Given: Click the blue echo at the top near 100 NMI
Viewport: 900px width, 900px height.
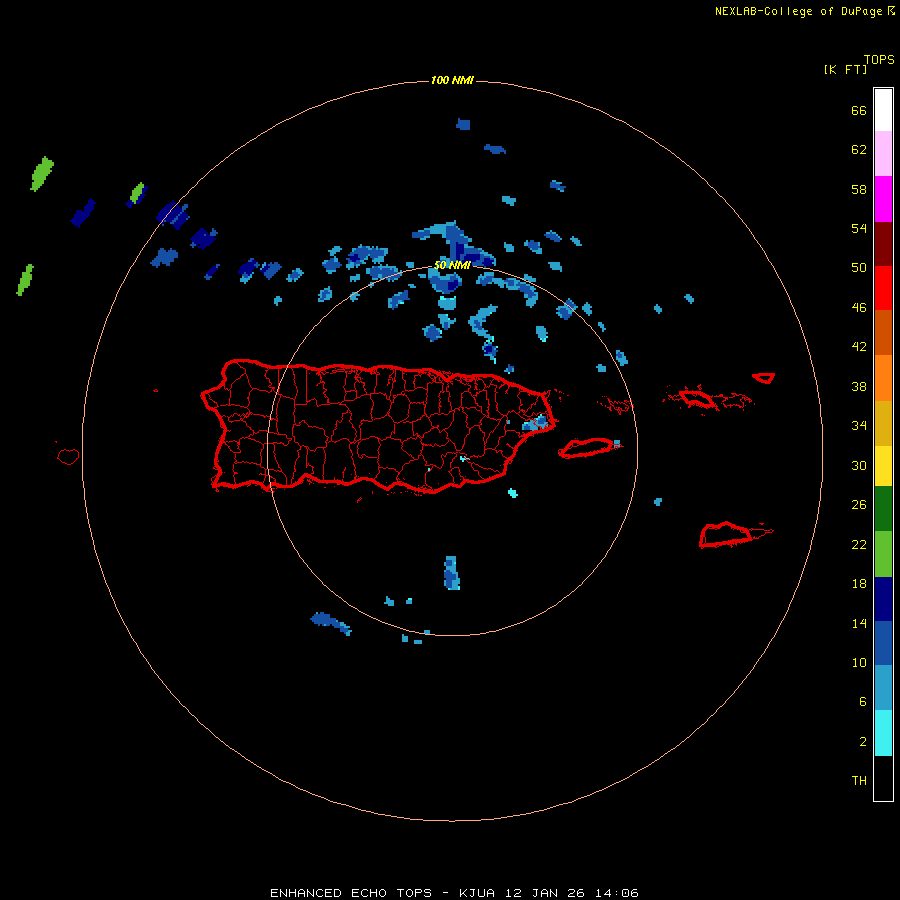Looking at the screenshot, I should click(x=463, y=125).
